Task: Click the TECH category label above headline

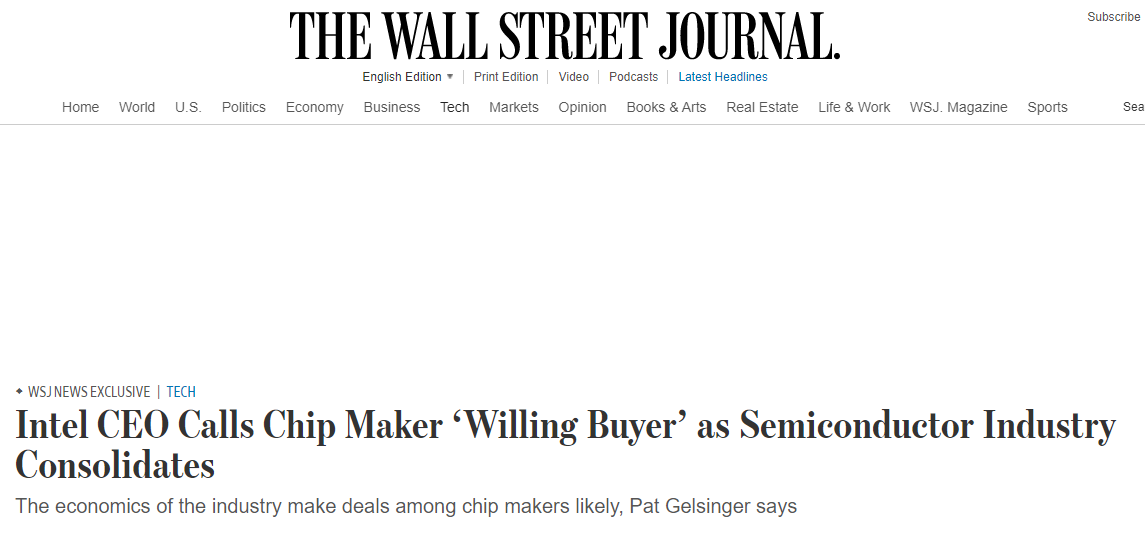Action: [x=181, y=392]
